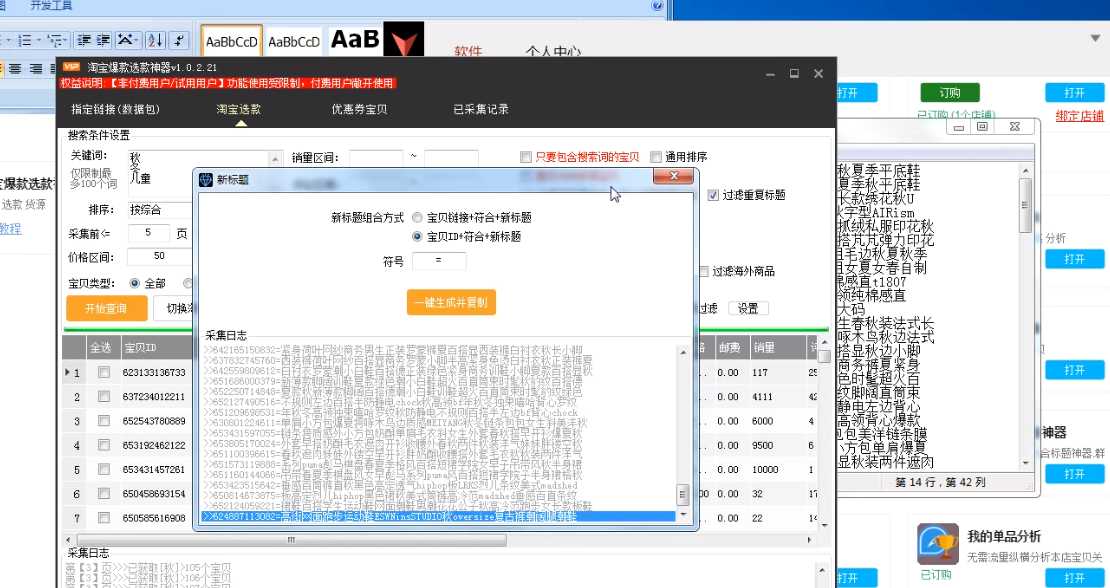This screenshot has width=1110, height=588.
Task: Open the dropdown arrow at top right panel
Action: (x=1094, y=38)
